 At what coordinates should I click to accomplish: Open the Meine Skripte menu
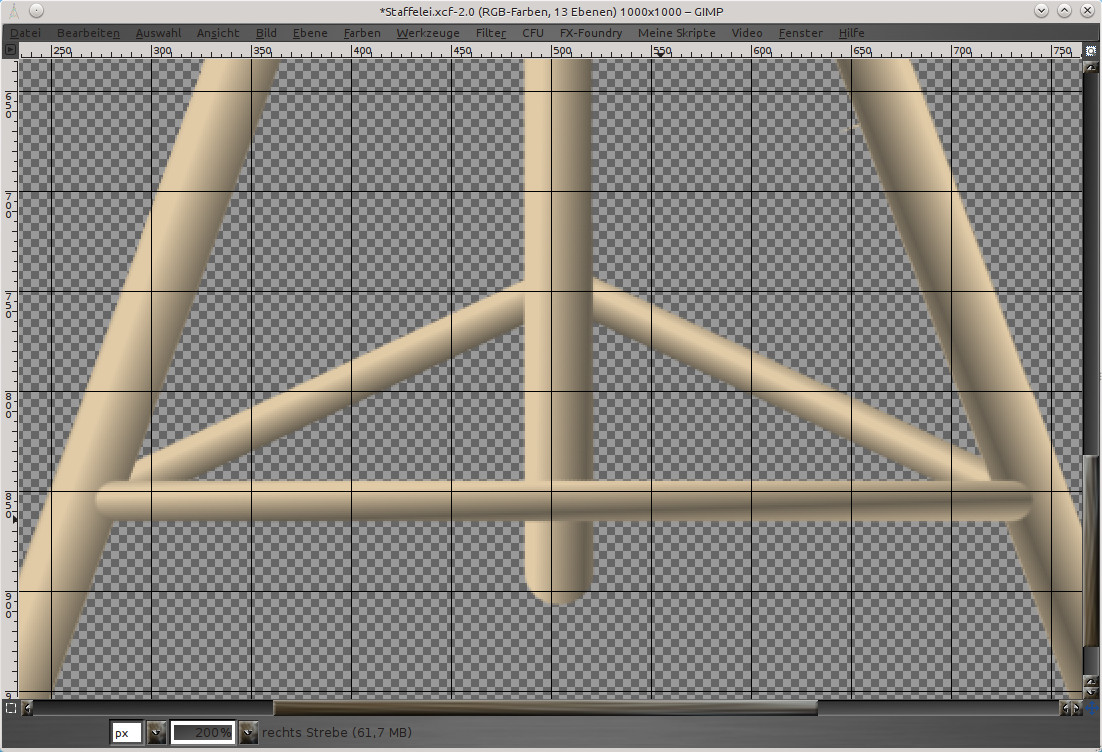coord(676,33)
